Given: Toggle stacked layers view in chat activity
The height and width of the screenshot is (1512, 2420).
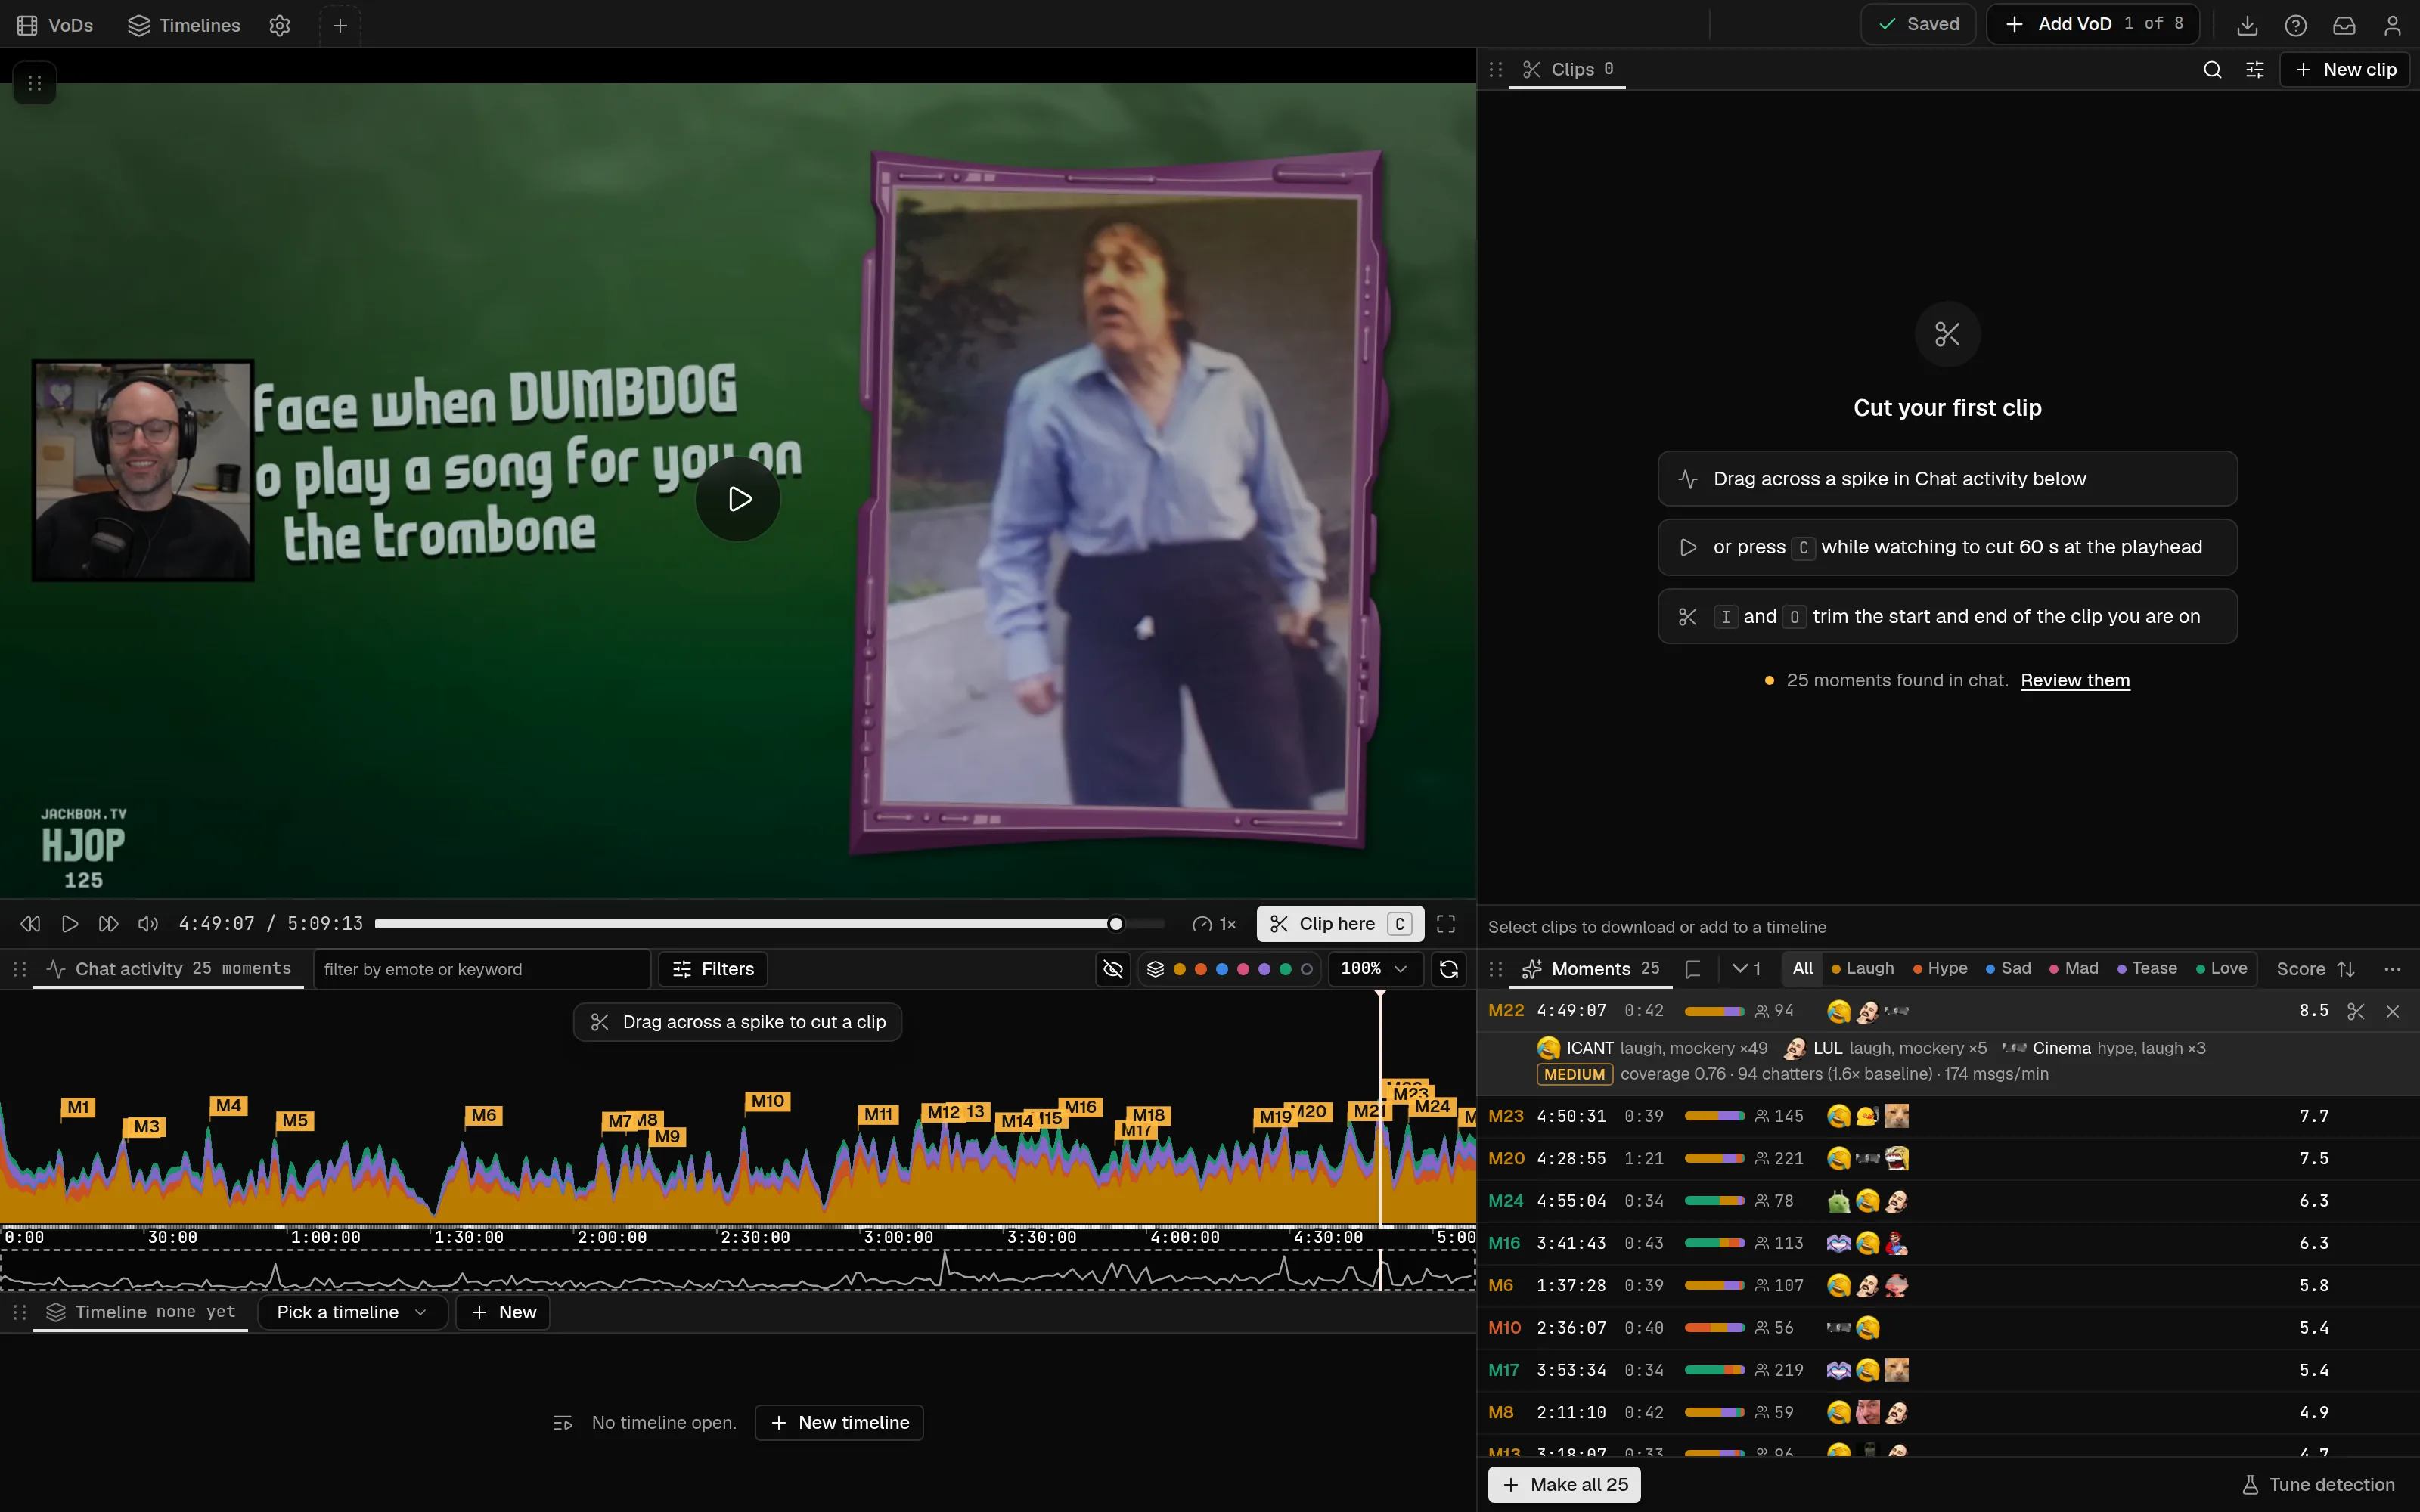Looking at the screenshot, I should pos(1155,969).
